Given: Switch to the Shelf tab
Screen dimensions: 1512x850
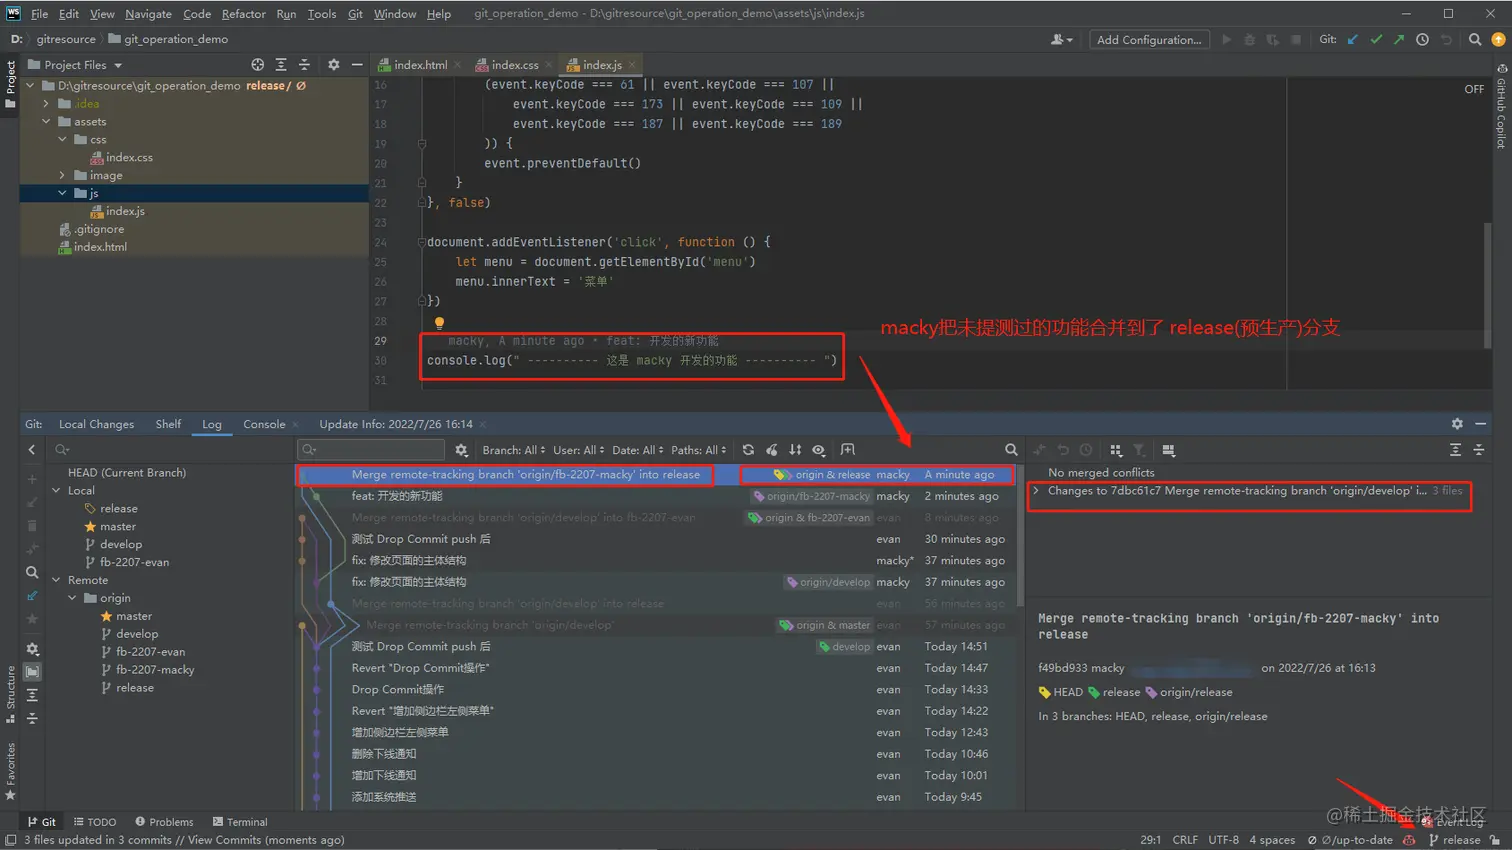Looking at the screenshot, I should [x=168, y=424].
